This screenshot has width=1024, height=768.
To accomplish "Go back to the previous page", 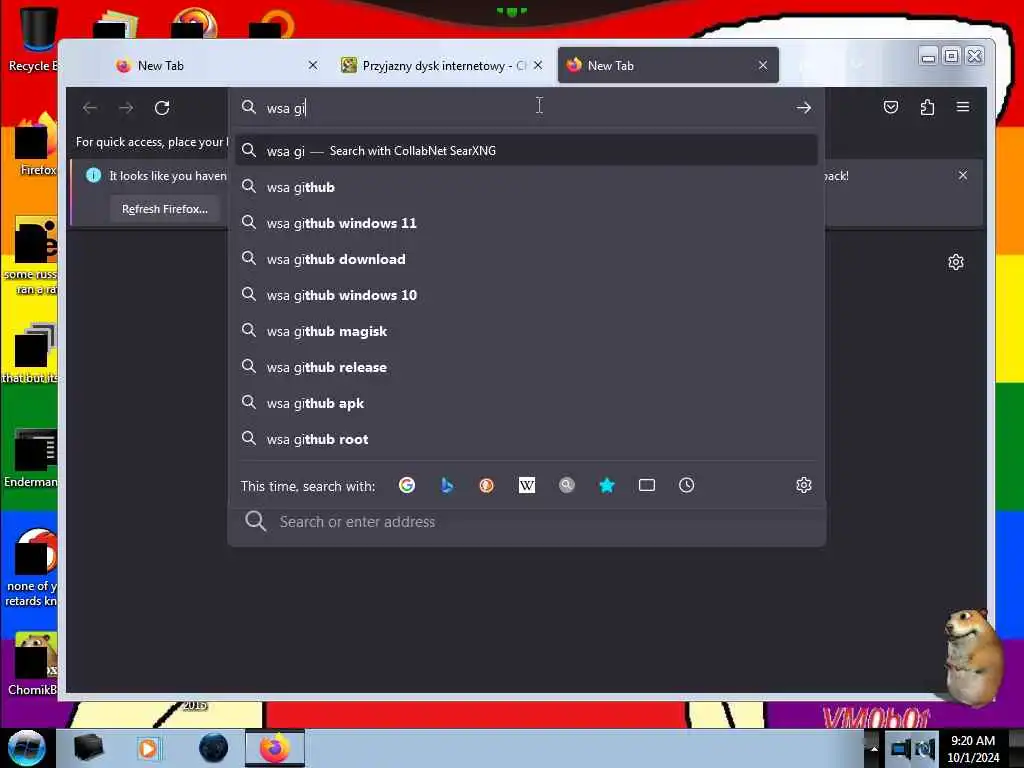I will [x=90, y=108].
